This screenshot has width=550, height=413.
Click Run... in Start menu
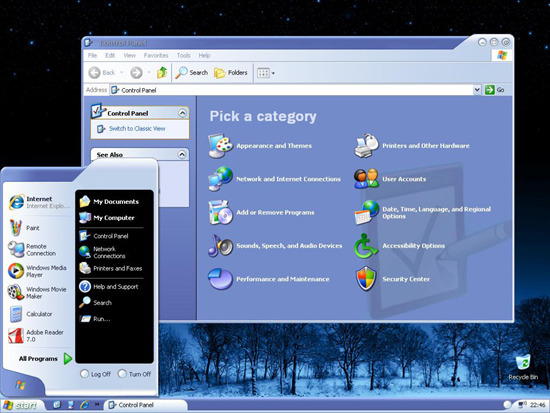coord(95,319)
